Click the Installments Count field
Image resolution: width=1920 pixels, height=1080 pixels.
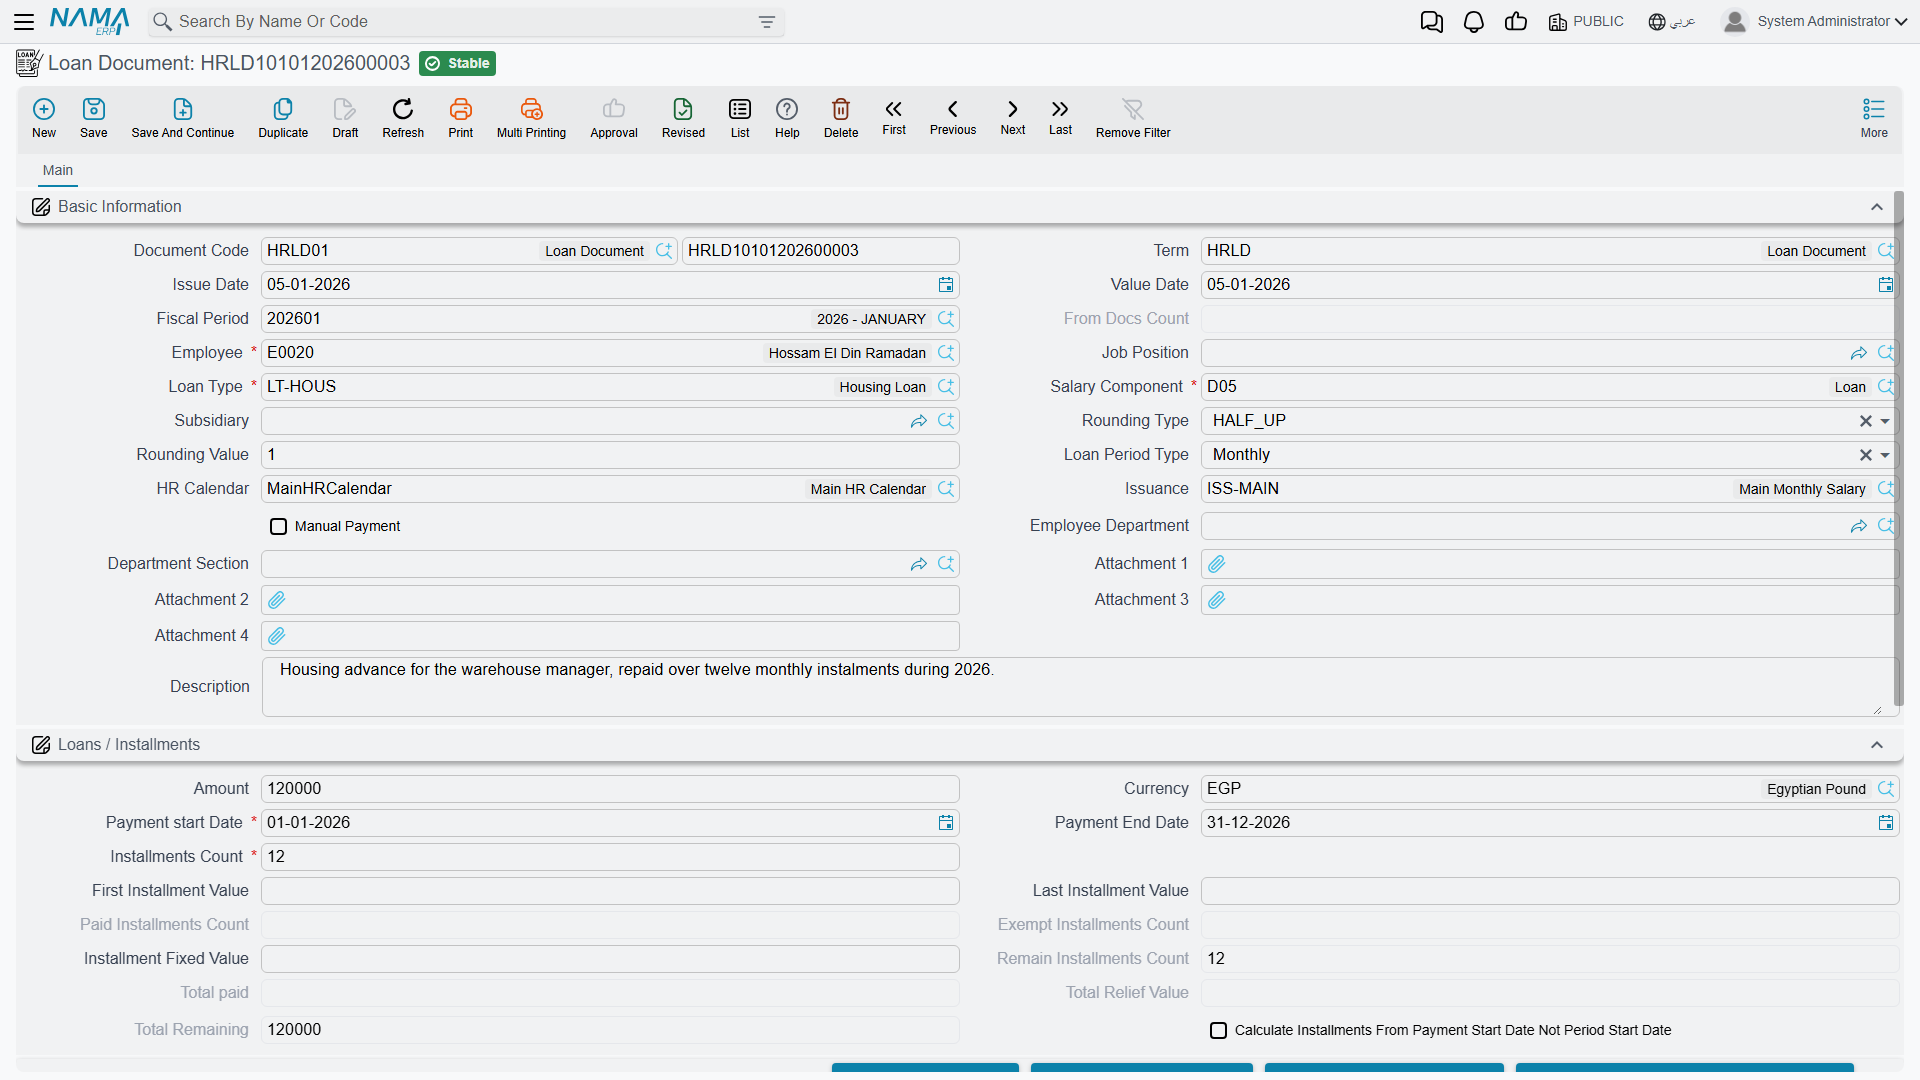(x=610, y=857)
